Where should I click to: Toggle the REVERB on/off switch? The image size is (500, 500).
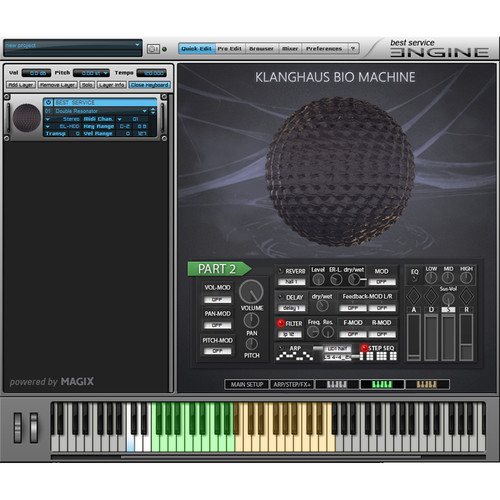(281, 271)
